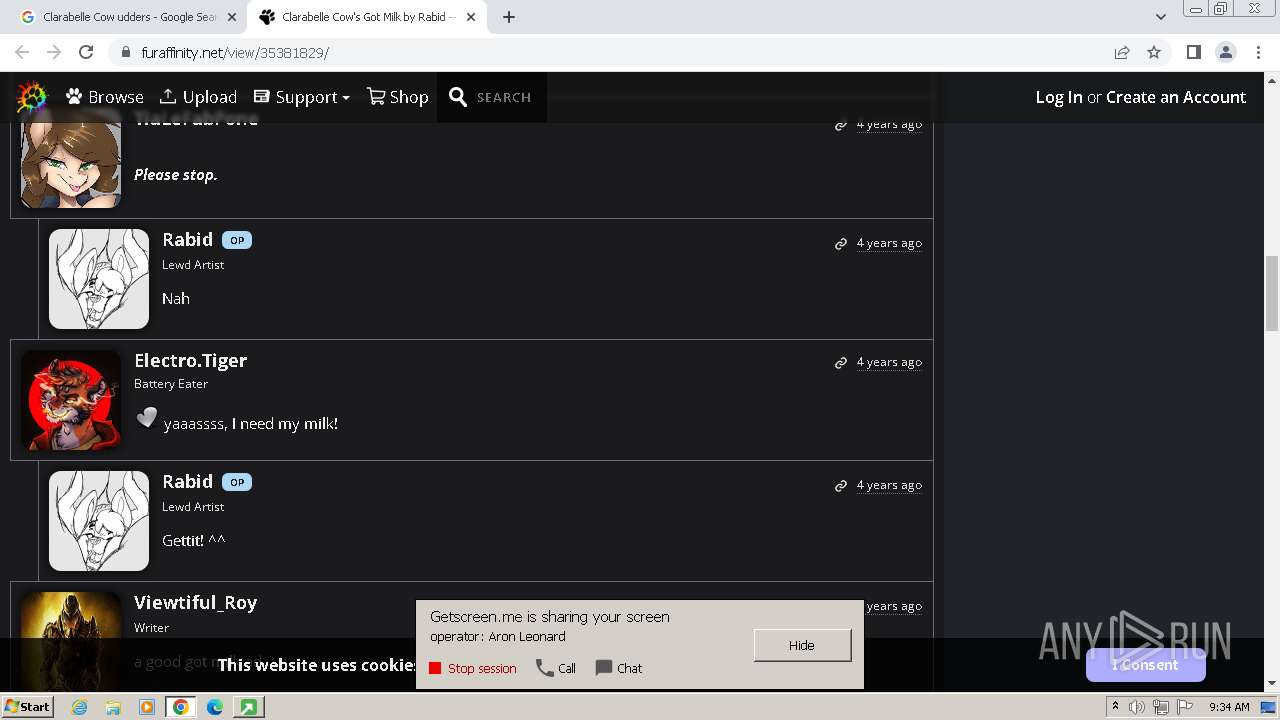
Task: Bookmark this page with the star icon
Action: 1154,52
